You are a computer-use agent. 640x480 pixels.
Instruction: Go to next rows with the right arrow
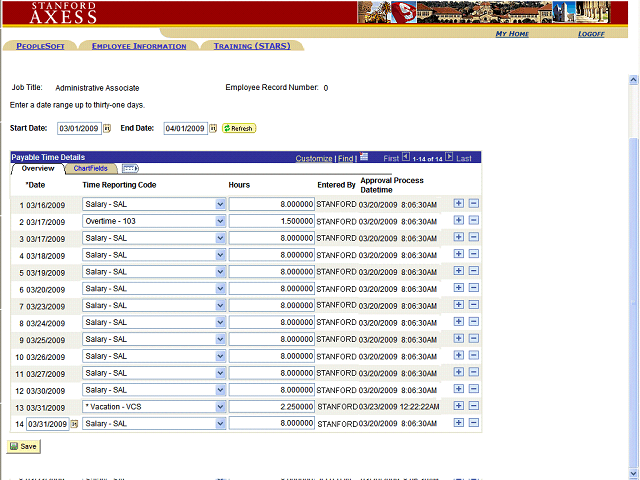click(x=449, y=157)
